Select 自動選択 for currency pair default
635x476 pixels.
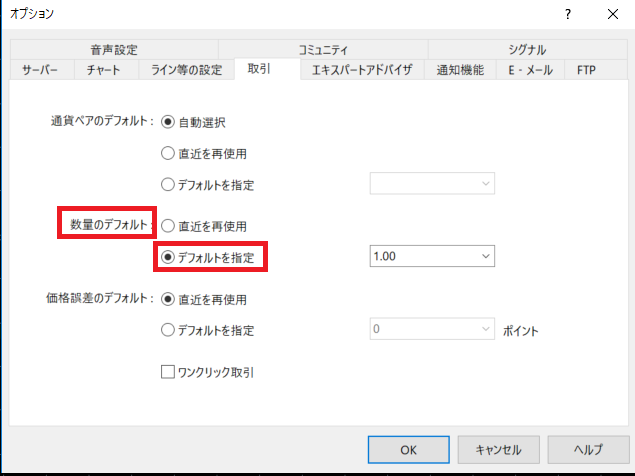[x=168, y=122]
